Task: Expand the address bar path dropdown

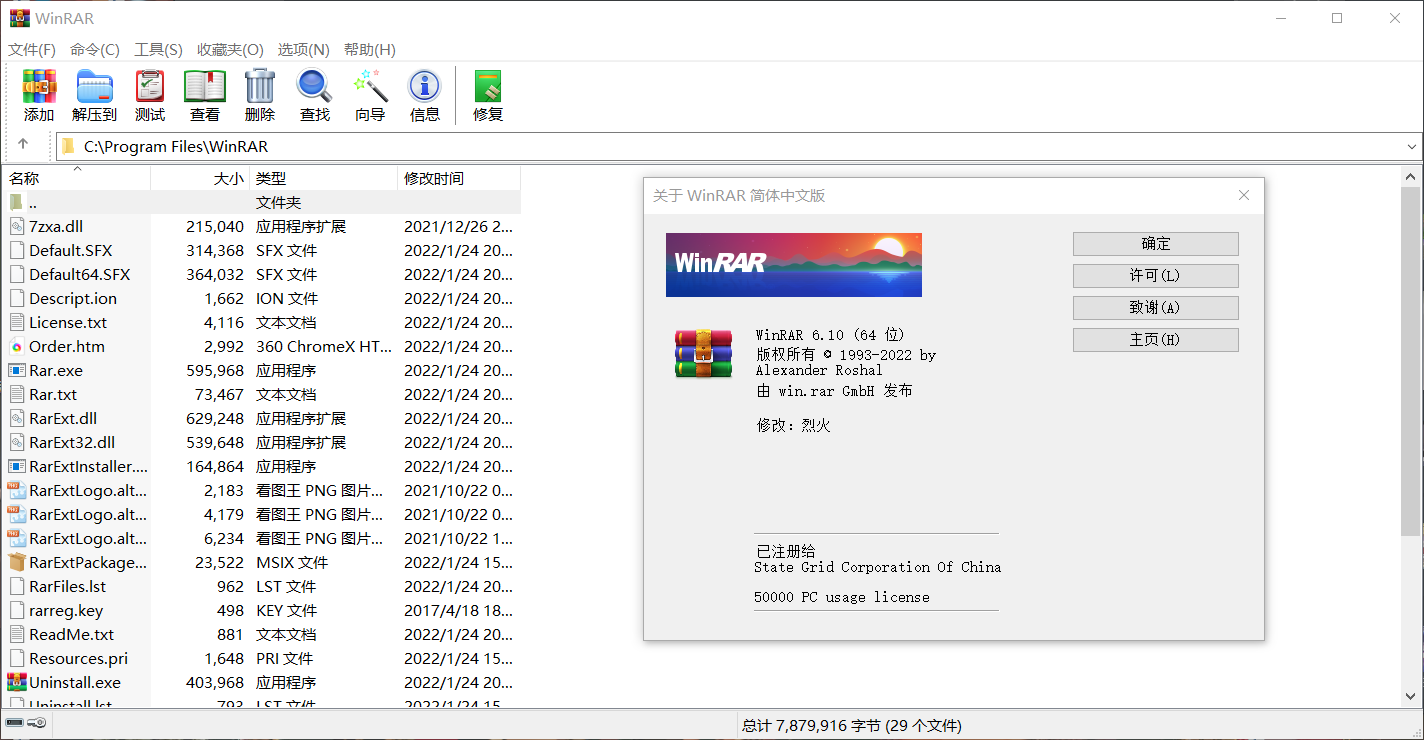Action: (x=1411, y=146)
